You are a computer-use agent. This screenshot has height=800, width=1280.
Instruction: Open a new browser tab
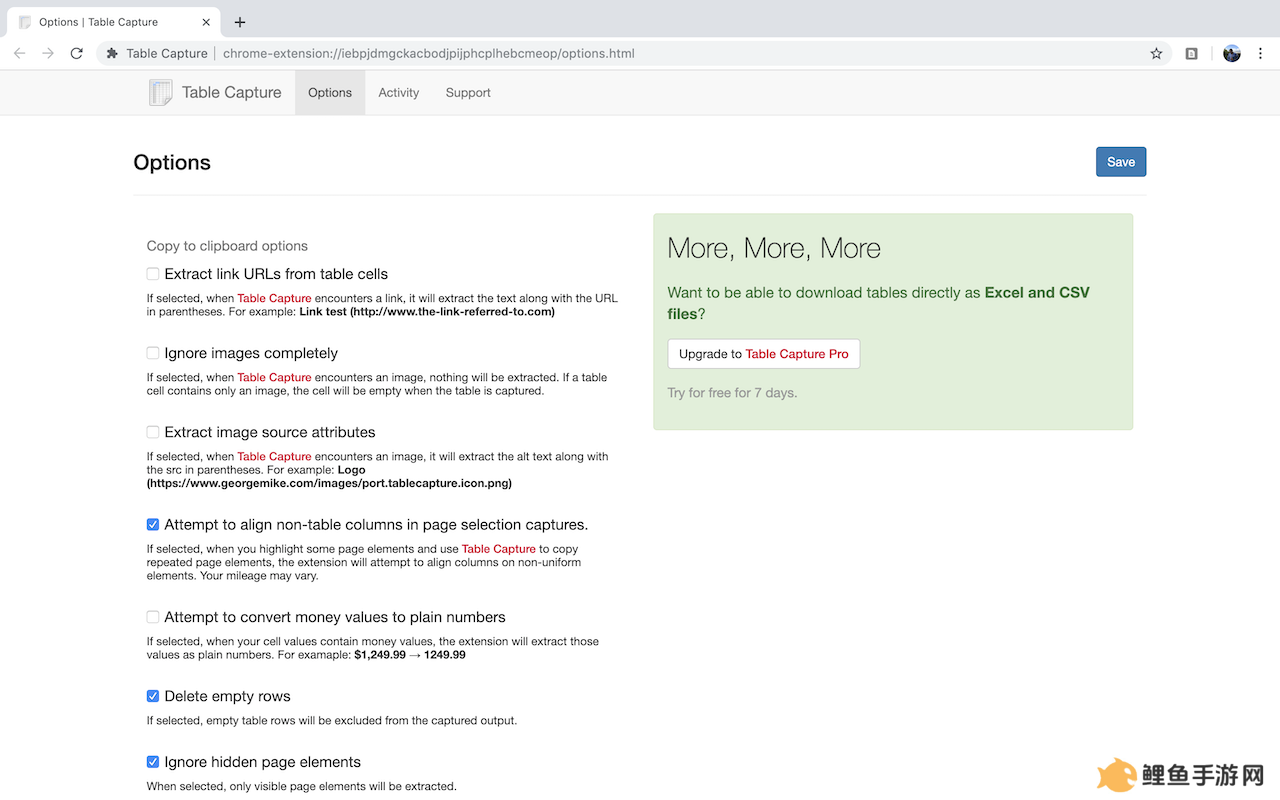[x=240, y=22]
